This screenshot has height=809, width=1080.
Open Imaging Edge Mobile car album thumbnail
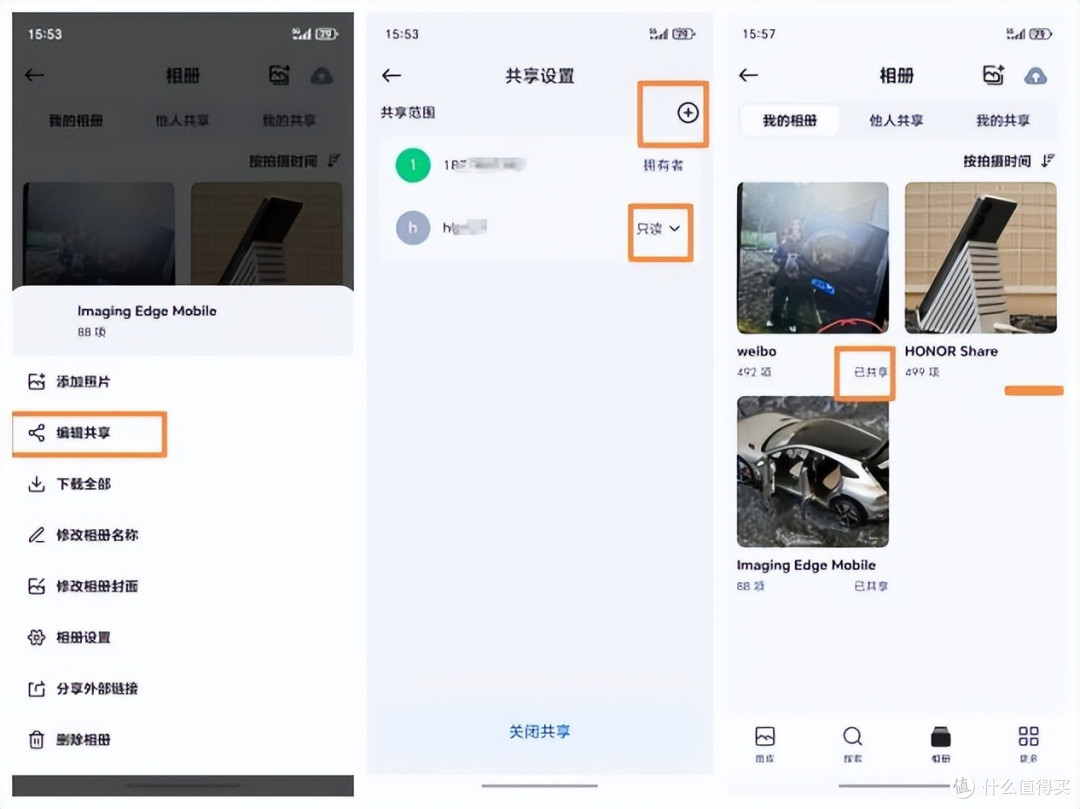(813, 472)
